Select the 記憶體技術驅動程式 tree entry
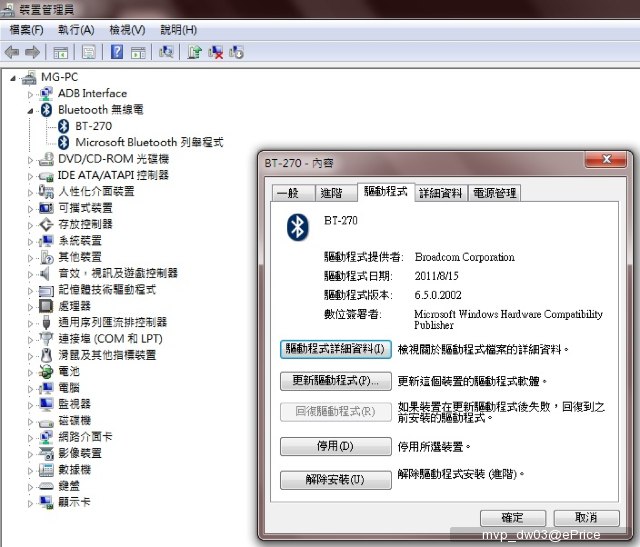Image resolution: width=640 pixels, height=547 pixels. pos(107,290)
